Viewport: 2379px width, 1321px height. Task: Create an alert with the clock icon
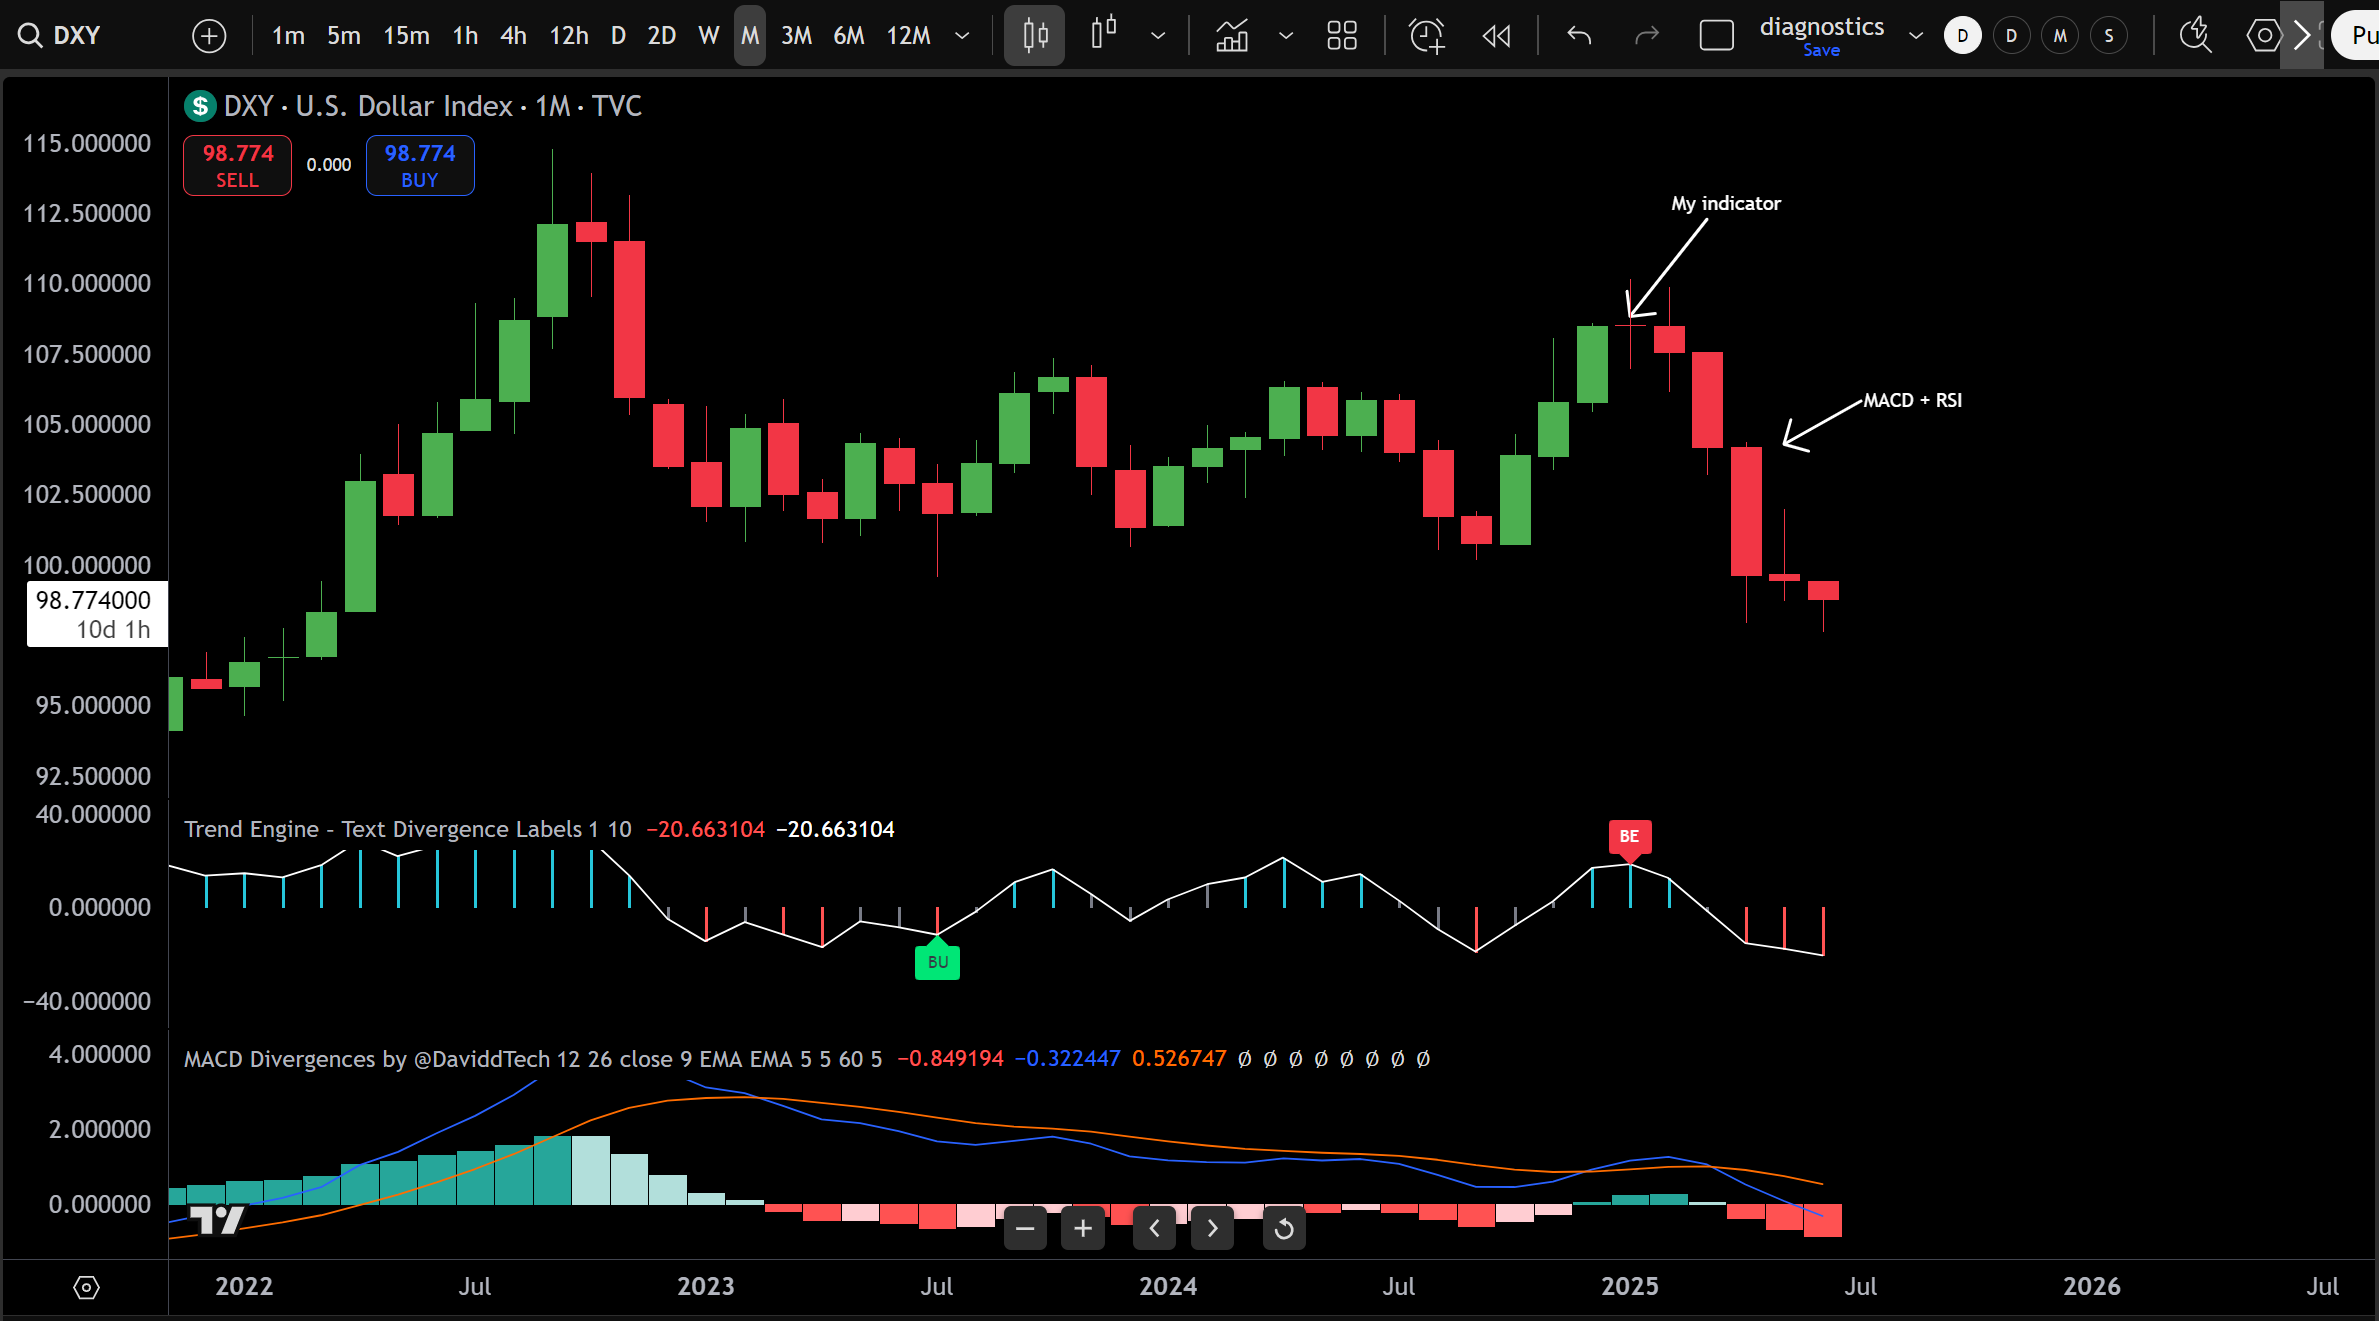coord(1427,36)
